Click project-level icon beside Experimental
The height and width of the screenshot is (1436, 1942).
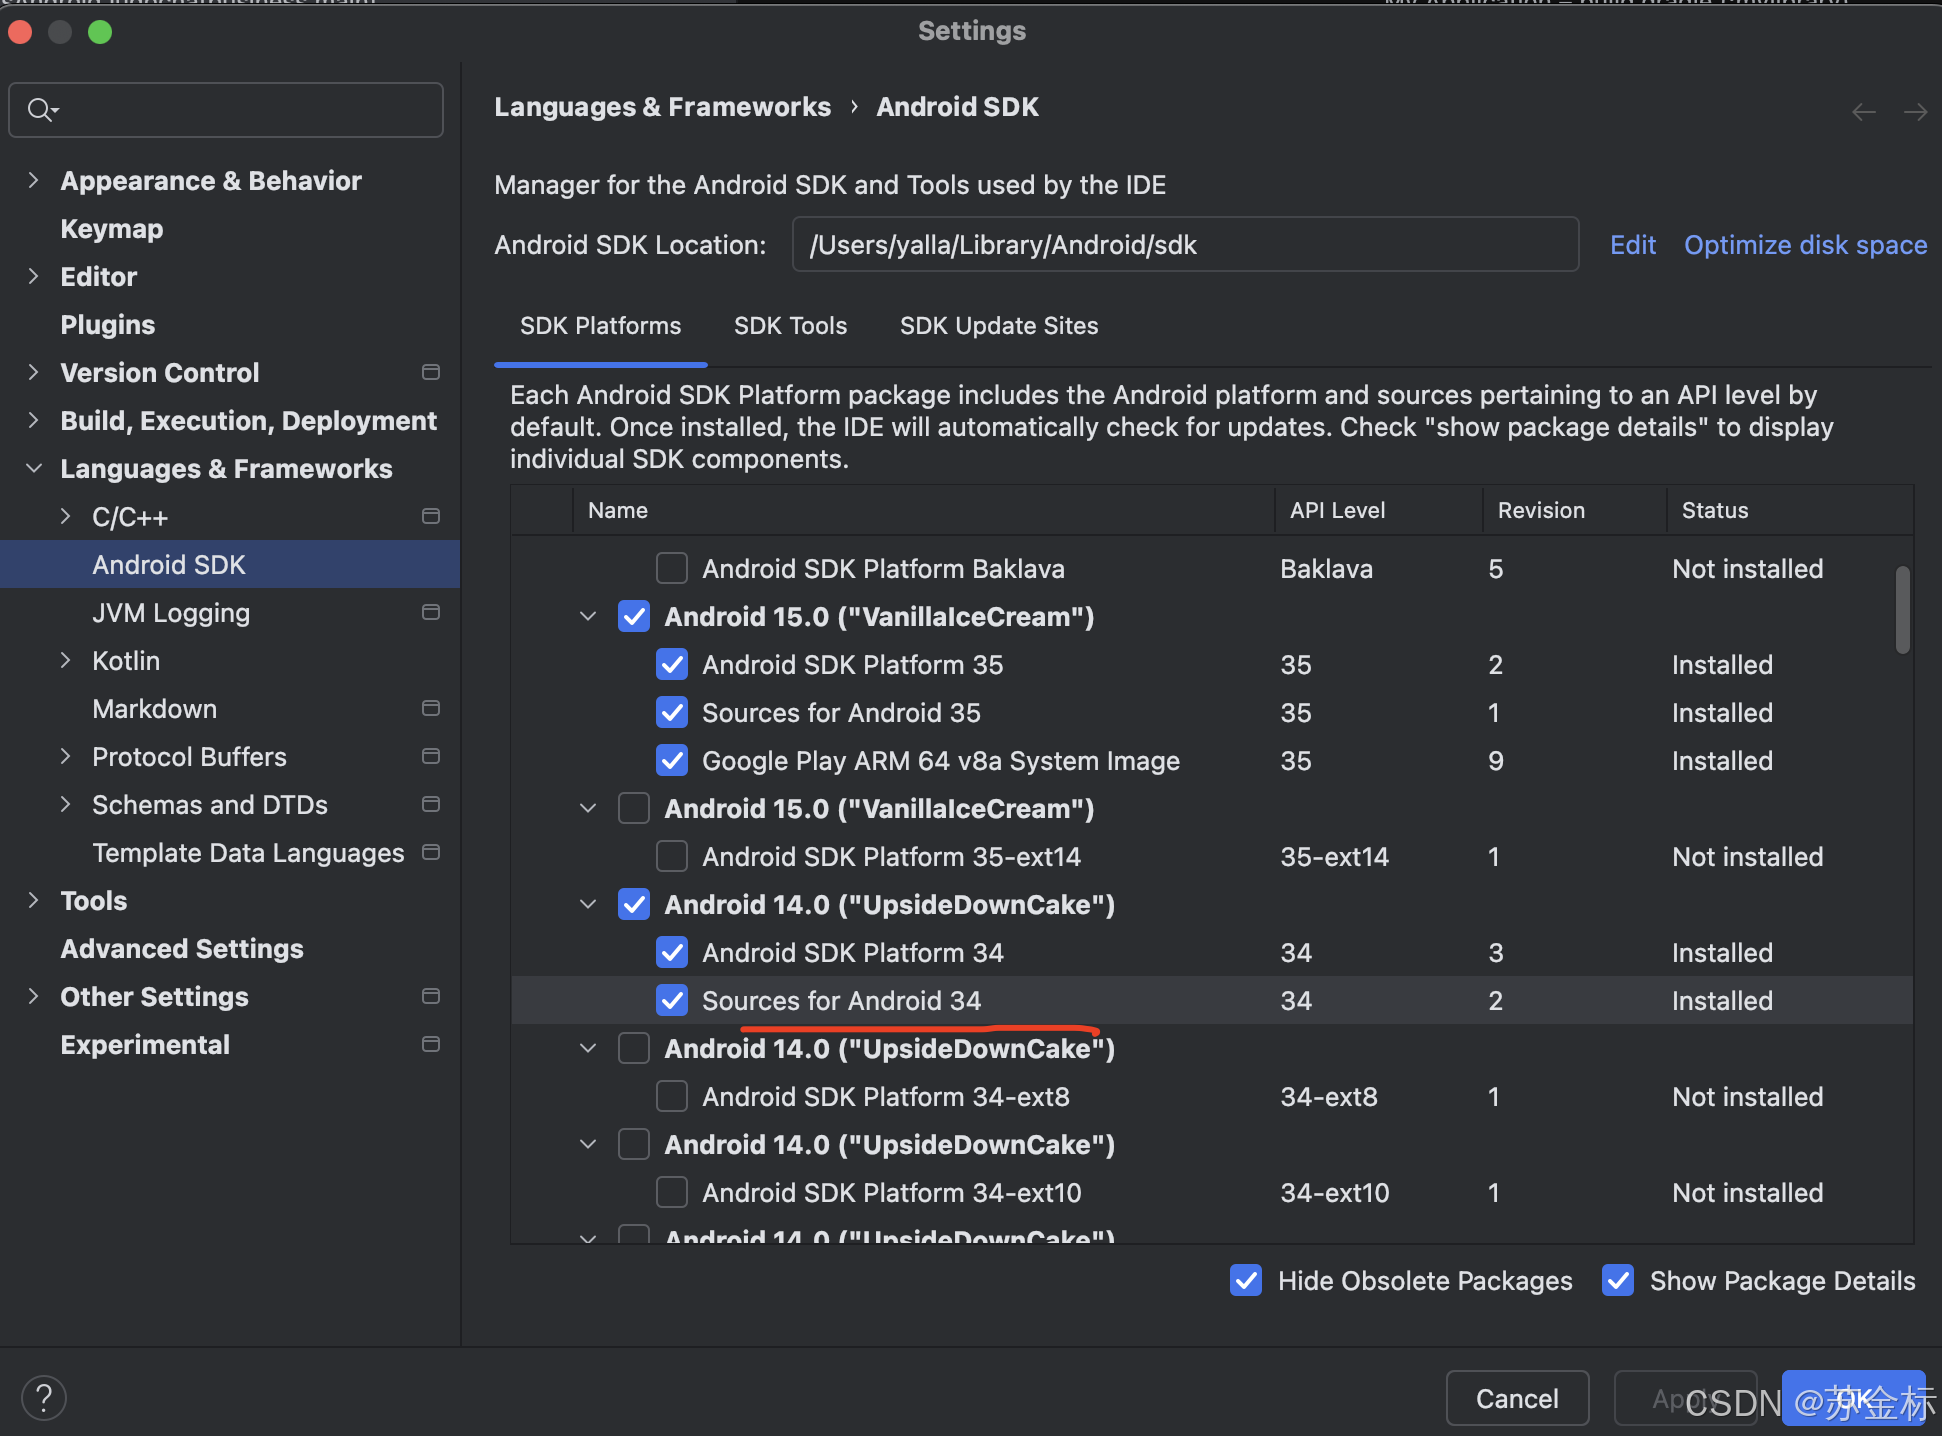coord(431,1044)
